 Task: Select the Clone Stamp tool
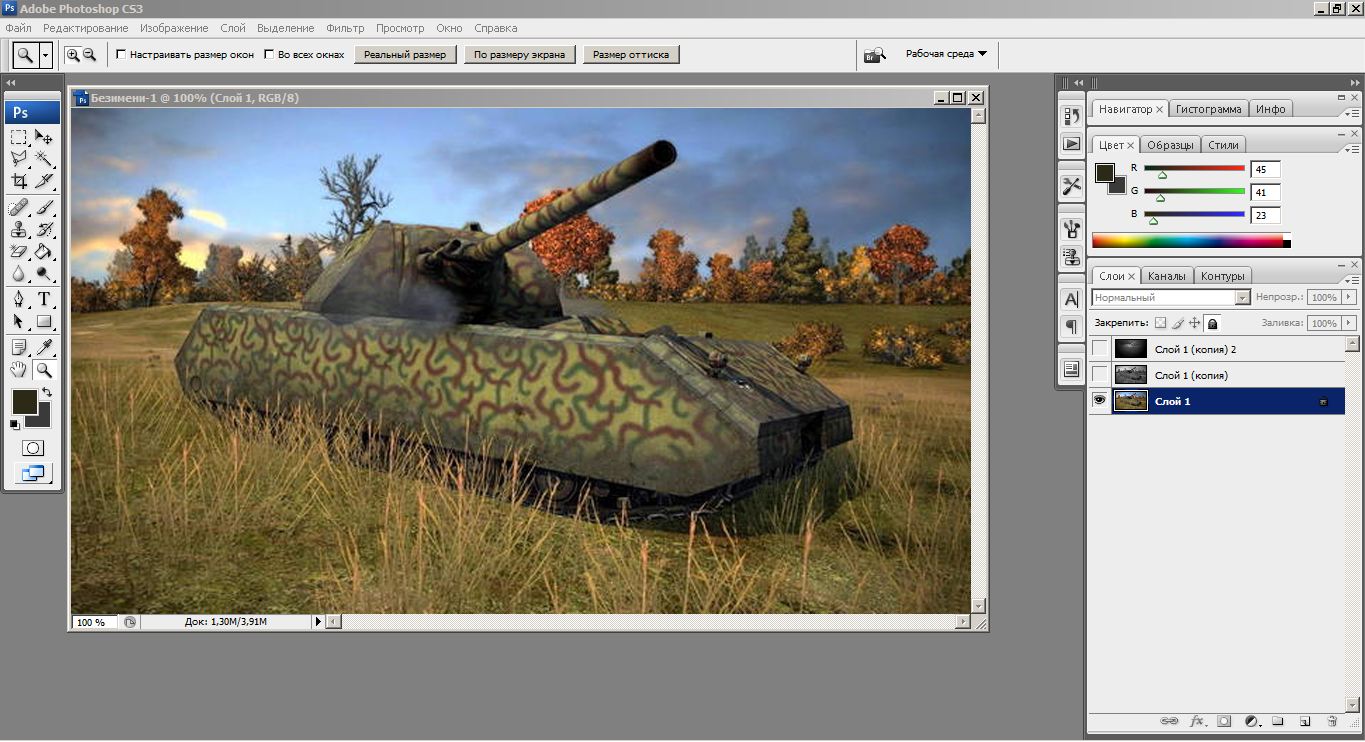(19, 230)
